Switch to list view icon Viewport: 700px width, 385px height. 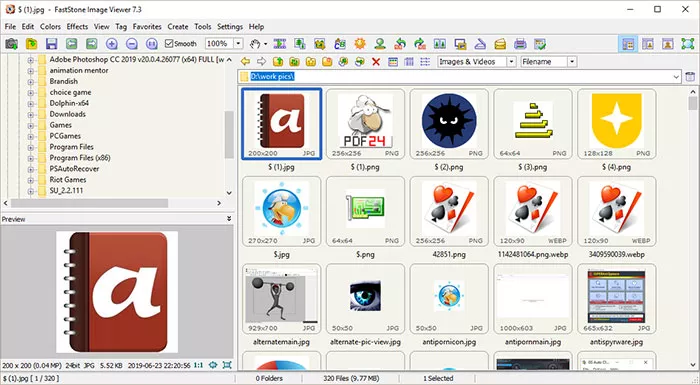click(x=425, y=62)
